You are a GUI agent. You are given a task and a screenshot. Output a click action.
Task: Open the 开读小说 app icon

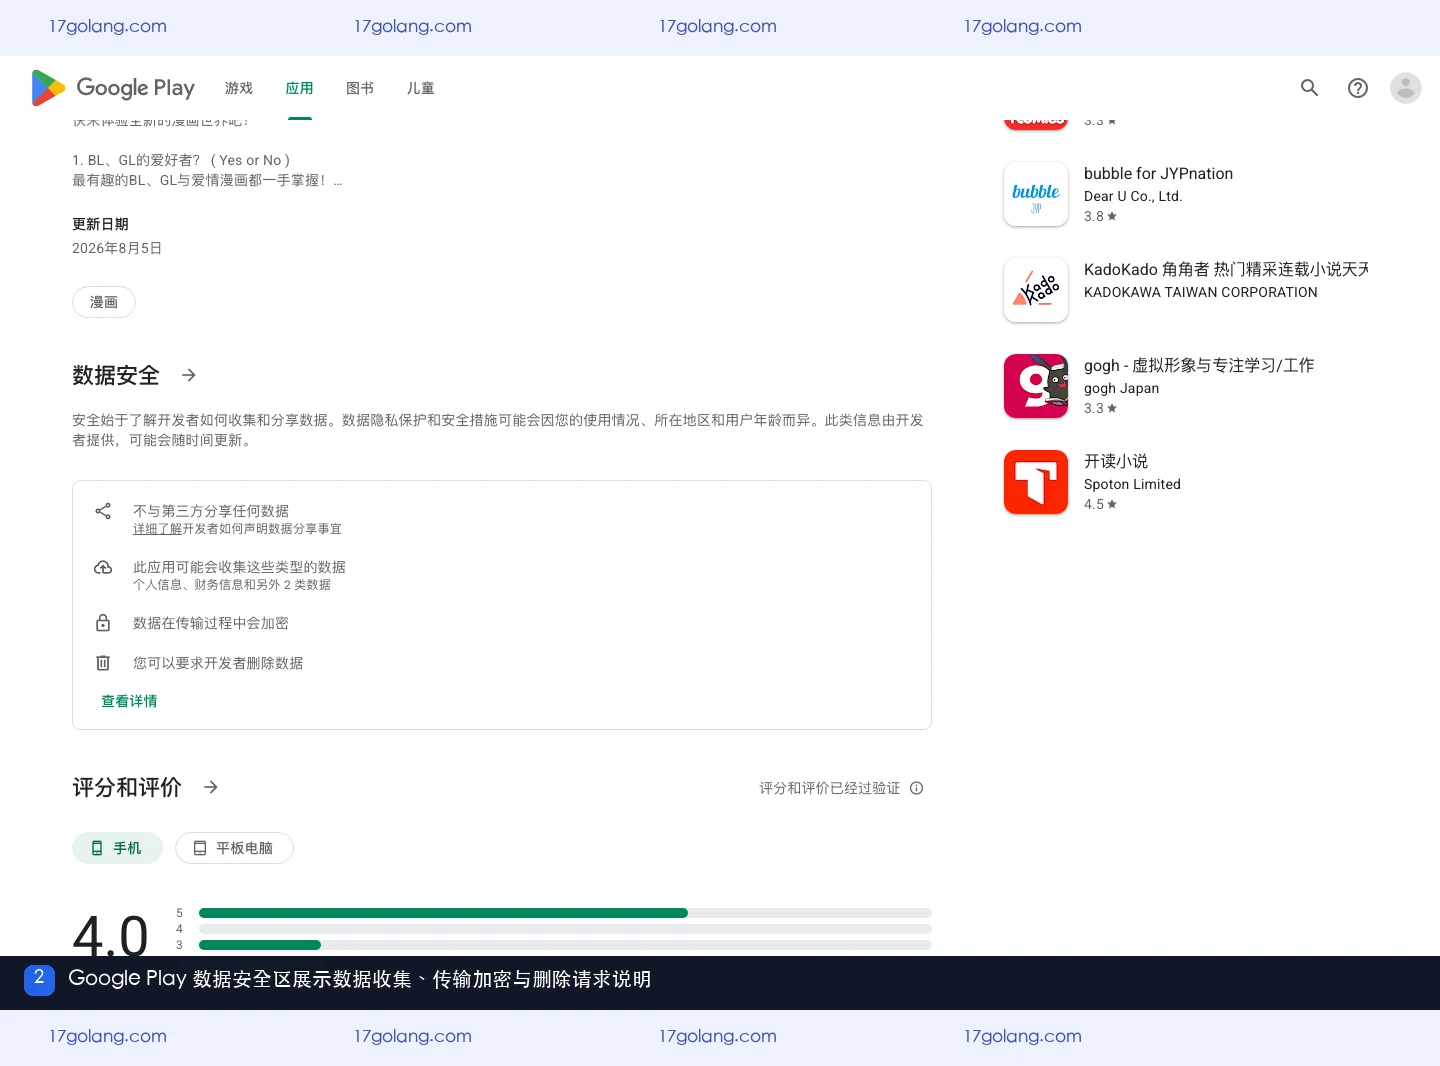click(1036, 482)
